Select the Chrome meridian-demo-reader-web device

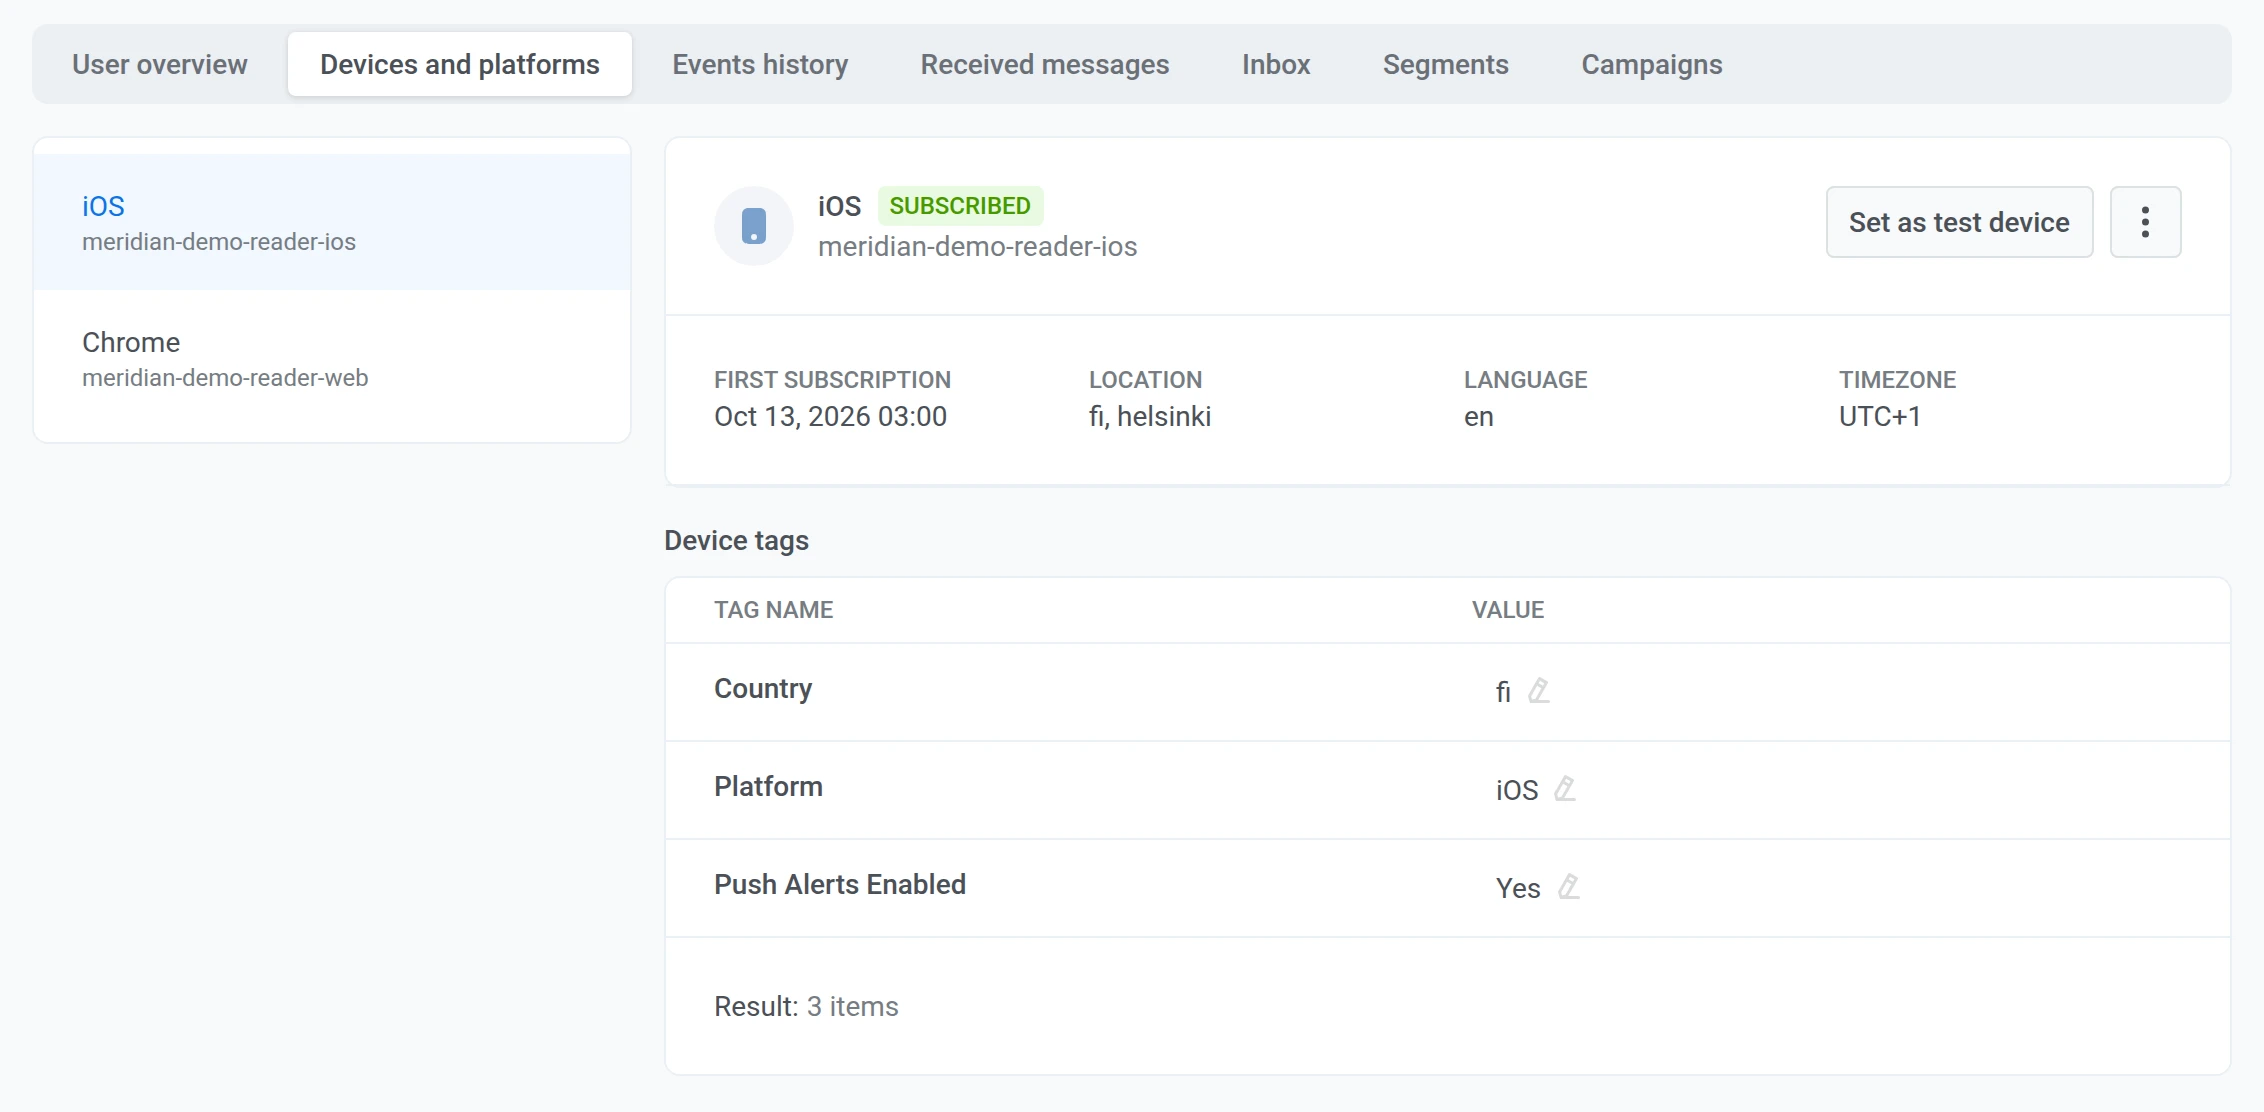pyautogui.click(x=332, y=358)
